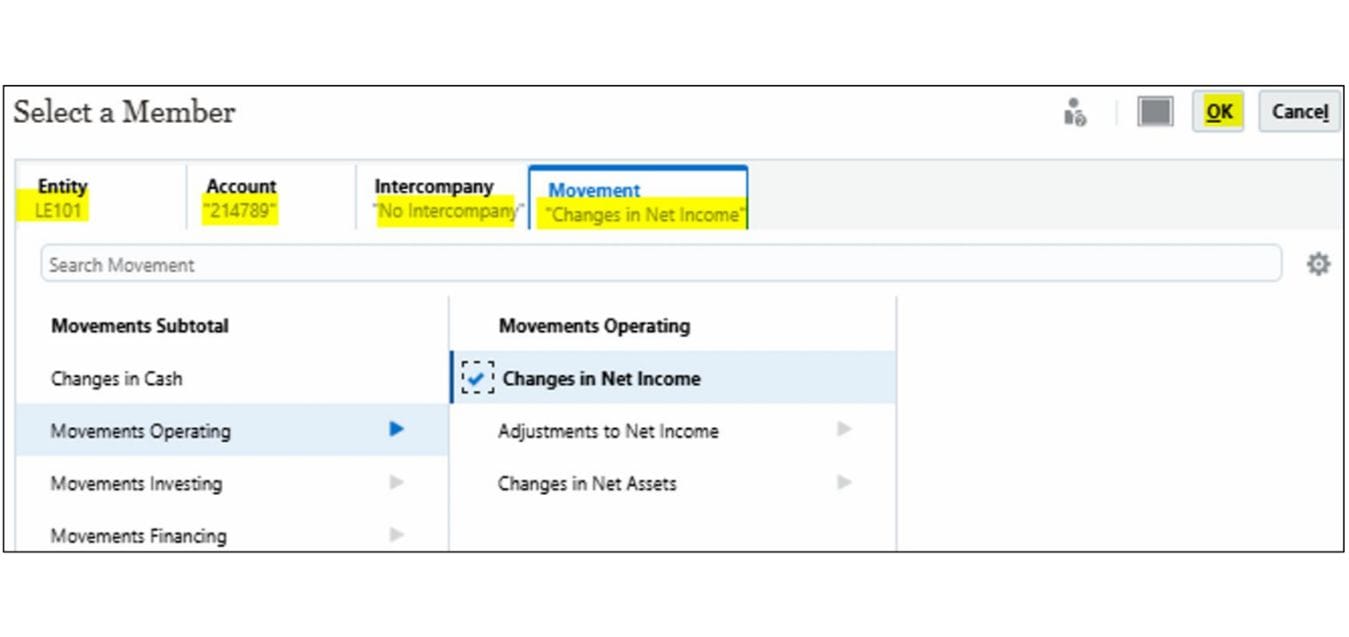Open the Movement search options gear menu
The image size is (1349, 637).
point(1318,264)
